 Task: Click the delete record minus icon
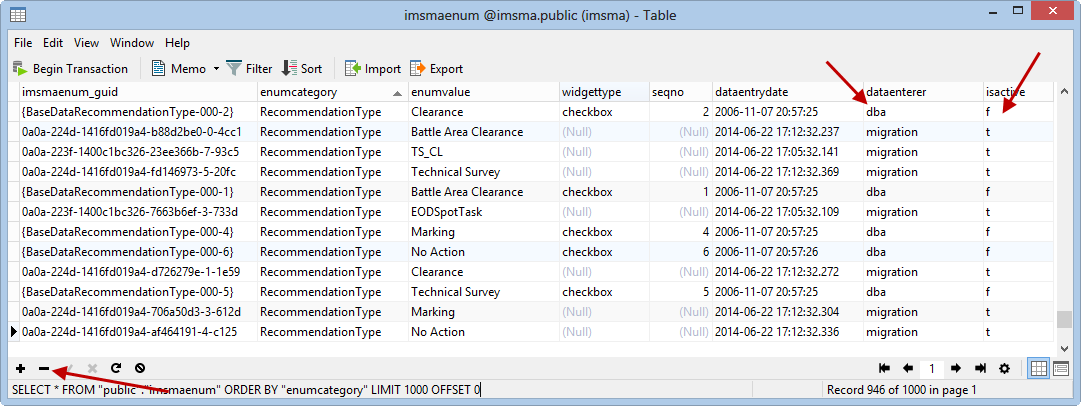[44, 368]
